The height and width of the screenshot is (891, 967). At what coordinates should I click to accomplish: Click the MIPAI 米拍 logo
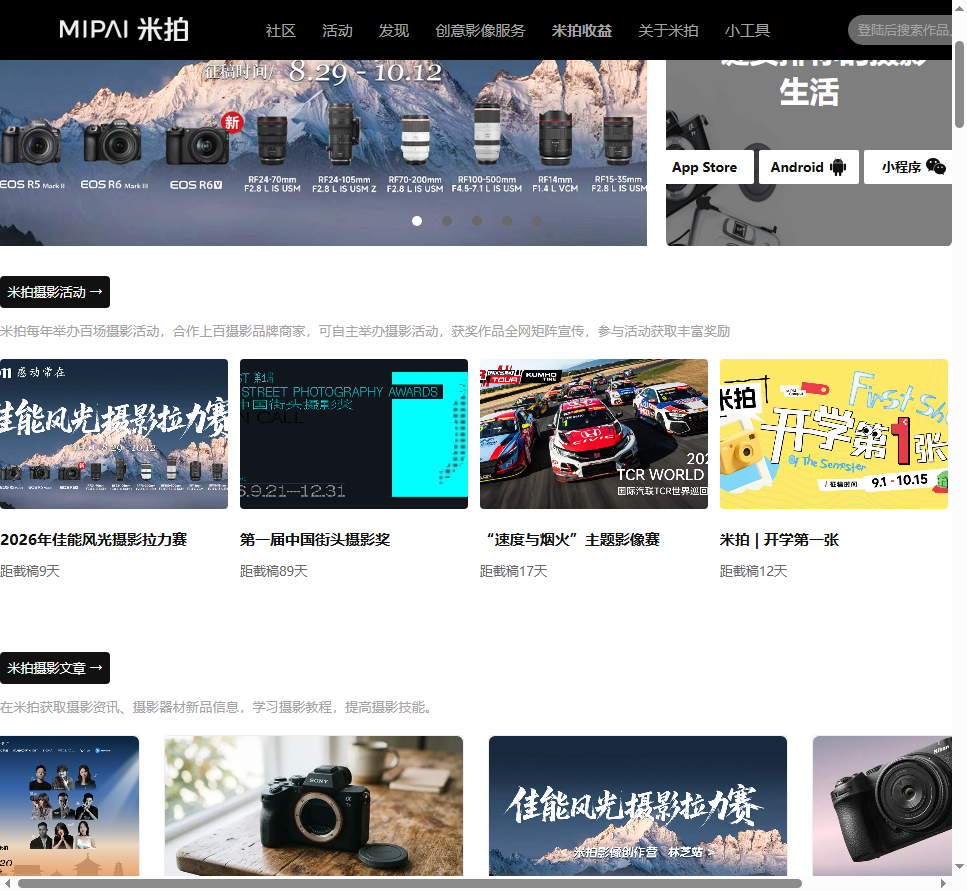tap(123, 30)
